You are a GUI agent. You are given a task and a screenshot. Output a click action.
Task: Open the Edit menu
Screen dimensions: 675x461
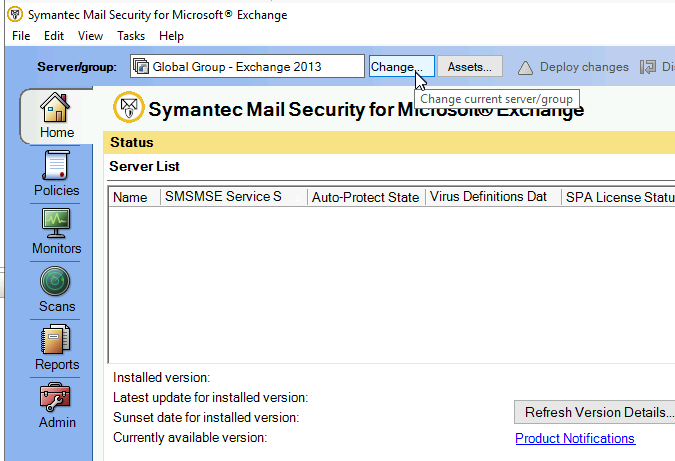(54, 36)
